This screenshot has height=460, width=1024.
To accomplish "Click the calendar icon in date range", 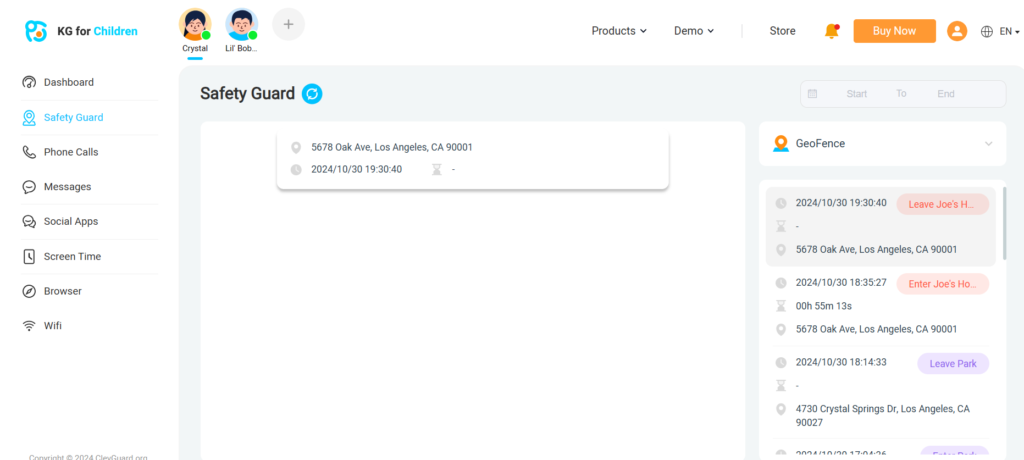I will 812,93.
